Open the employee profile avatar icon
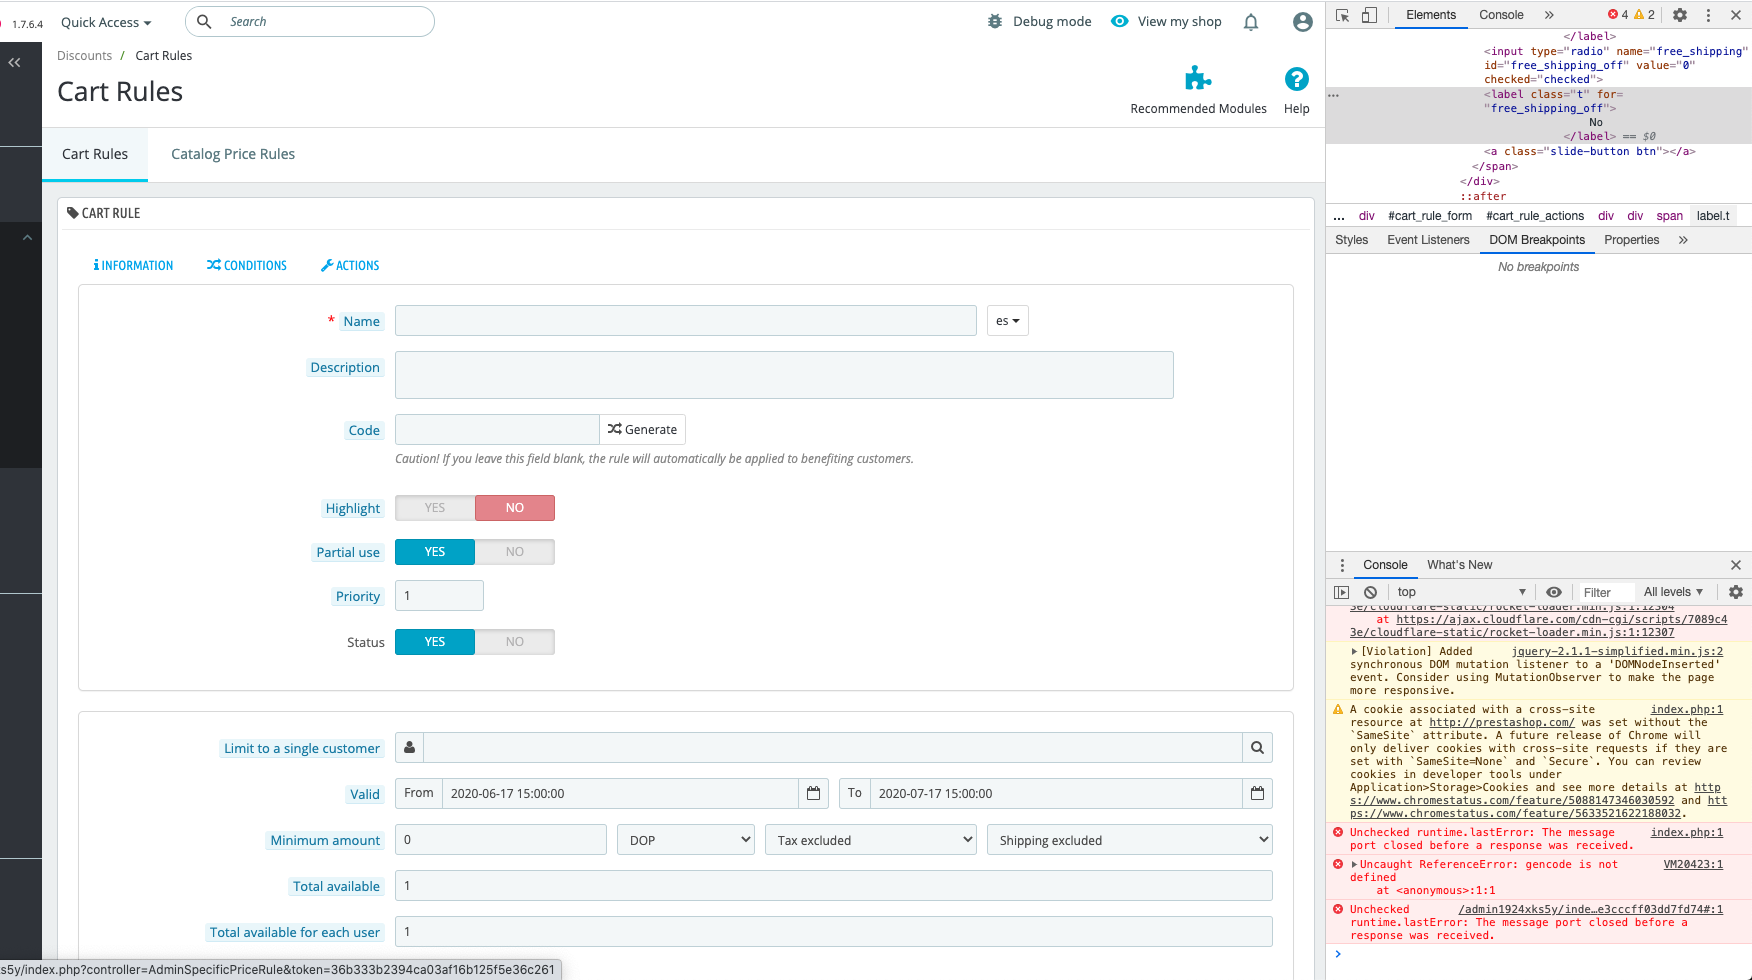Image resolution: width=1752 pixels, height=980 pixels. click(x=1302, y=22)
